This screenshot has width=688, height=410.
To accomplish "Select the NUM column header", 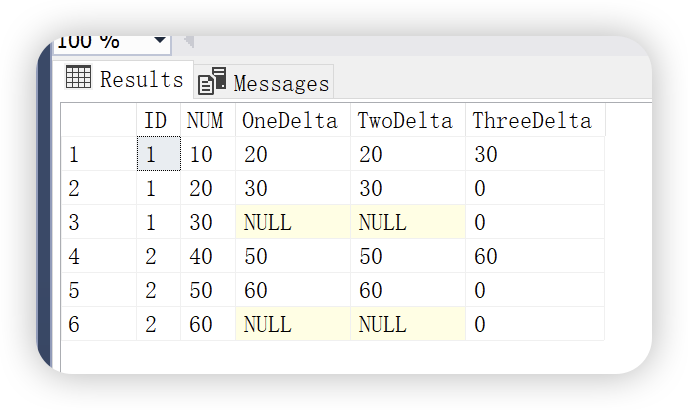I will (x=206, y=121).
